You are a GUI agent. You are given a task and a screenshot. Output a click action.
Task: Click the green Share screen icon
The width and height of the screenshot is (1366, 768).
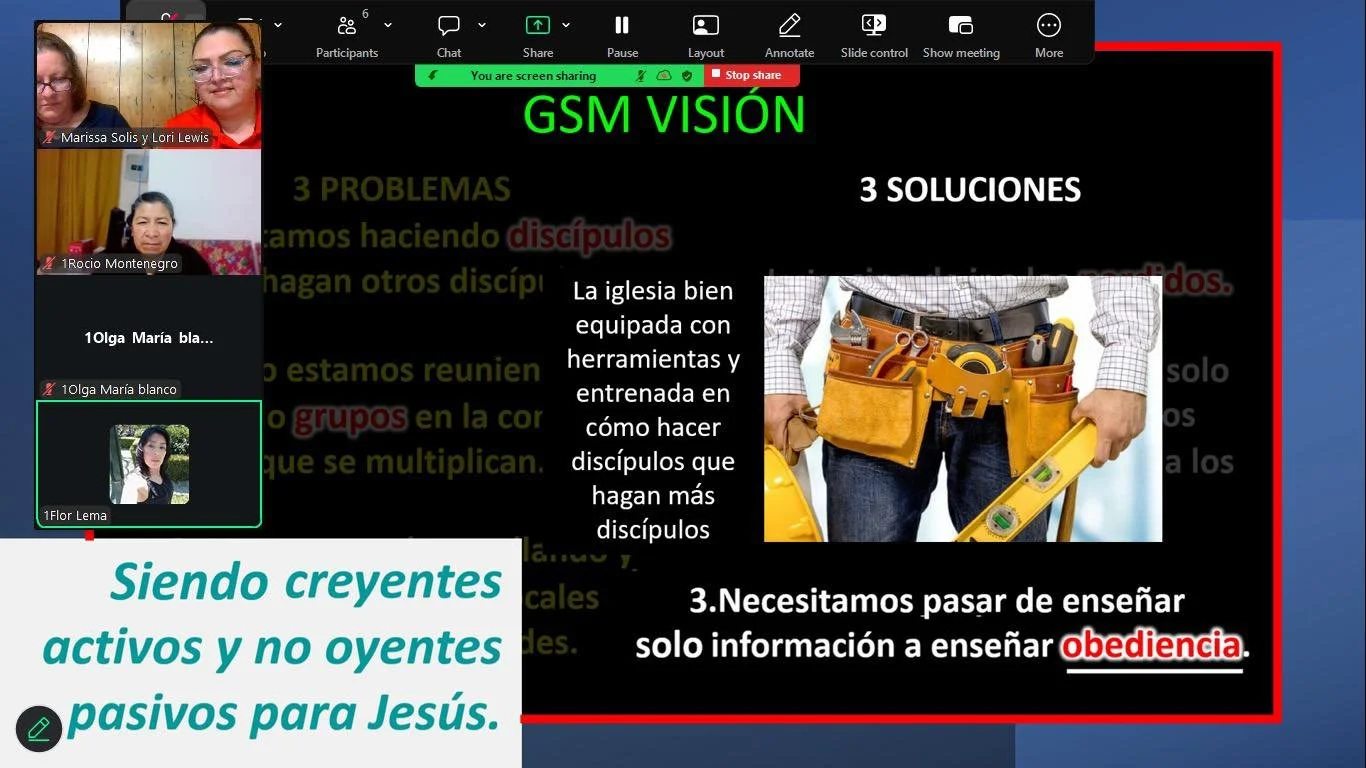[x=538, y=25]
